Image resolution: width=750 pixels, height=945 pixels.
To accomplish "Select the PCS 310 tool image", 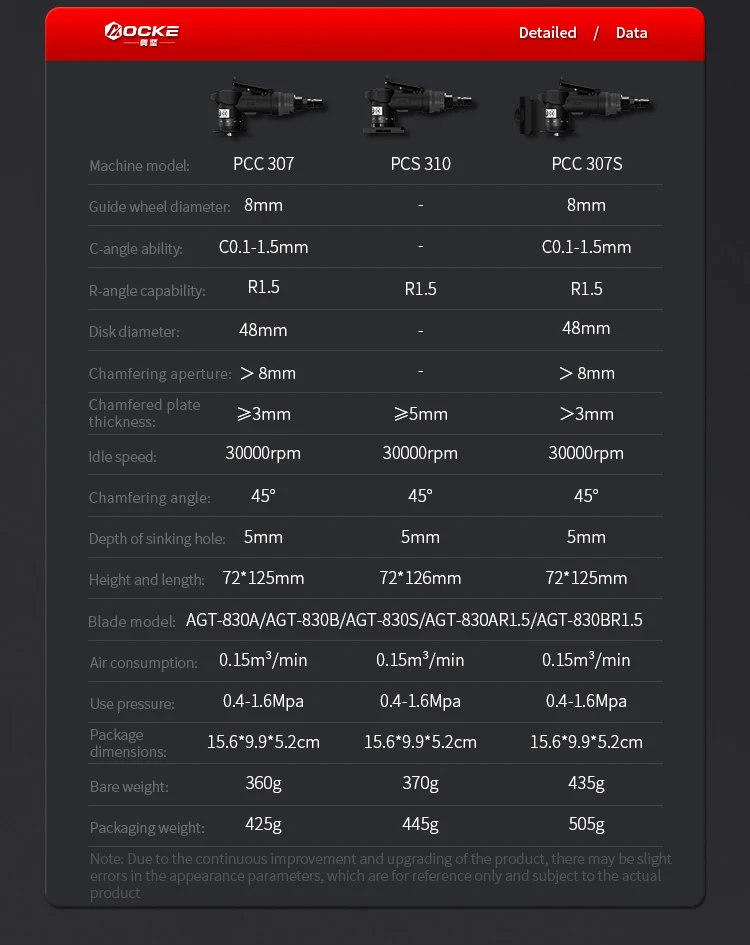I will (418, 107).
